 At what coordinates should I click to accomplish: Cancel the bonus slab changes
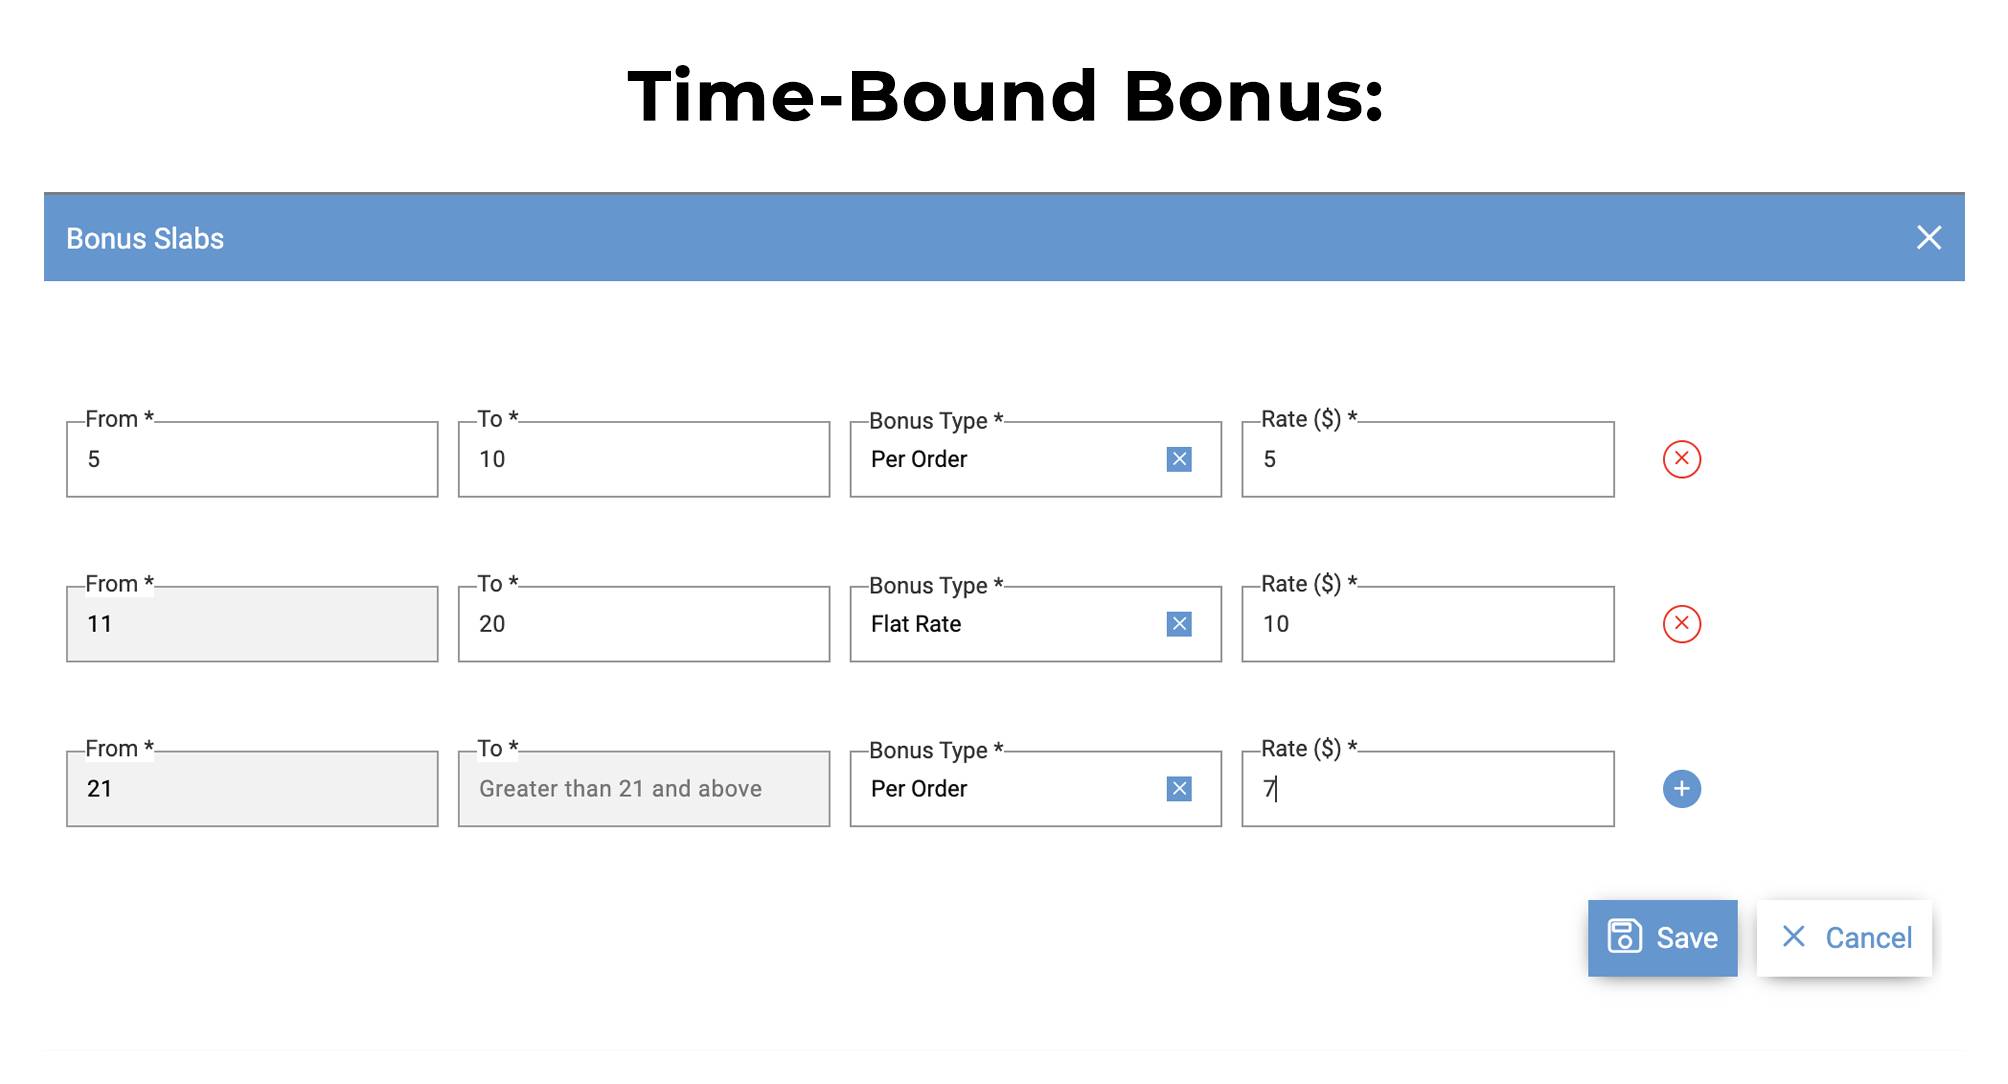tap(1845, 937)
